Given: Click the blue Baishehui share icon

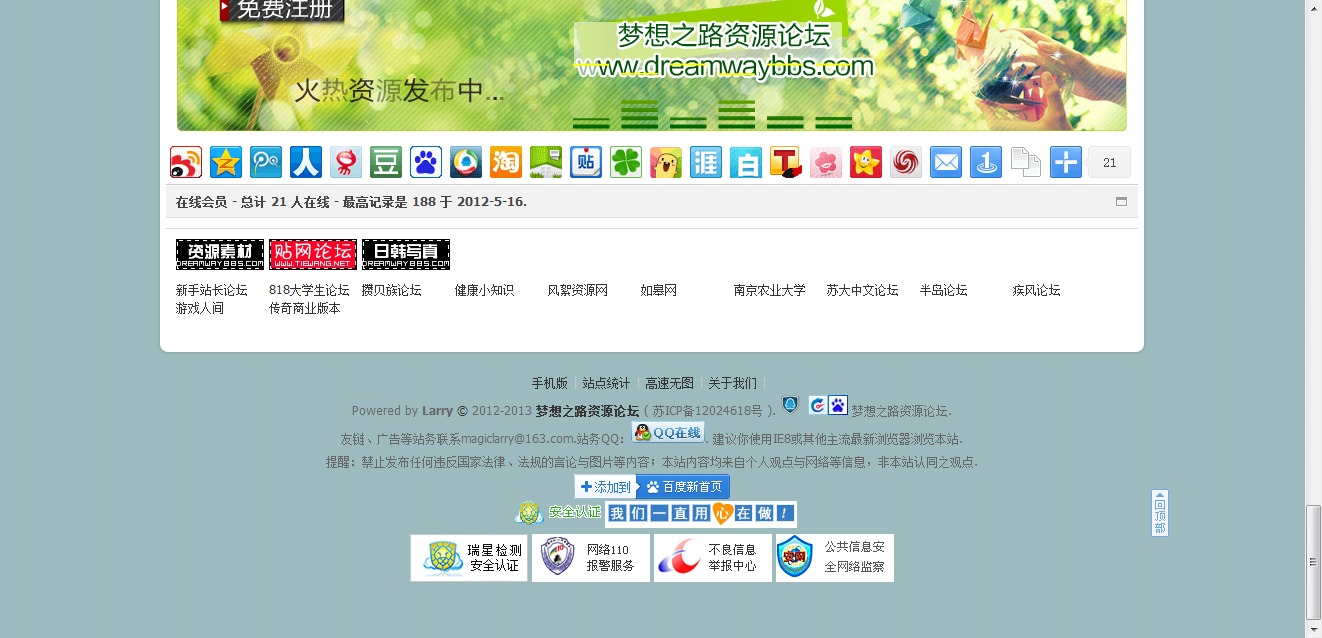Looking at the screenshot, I should 746,162.
